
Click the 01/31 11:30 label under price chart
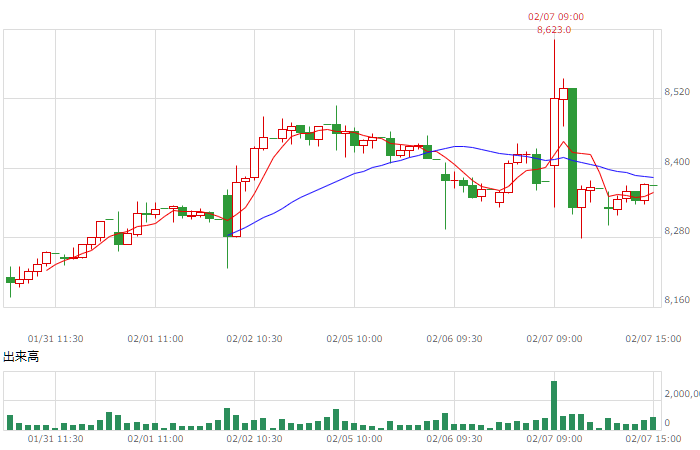coord(55,339)
